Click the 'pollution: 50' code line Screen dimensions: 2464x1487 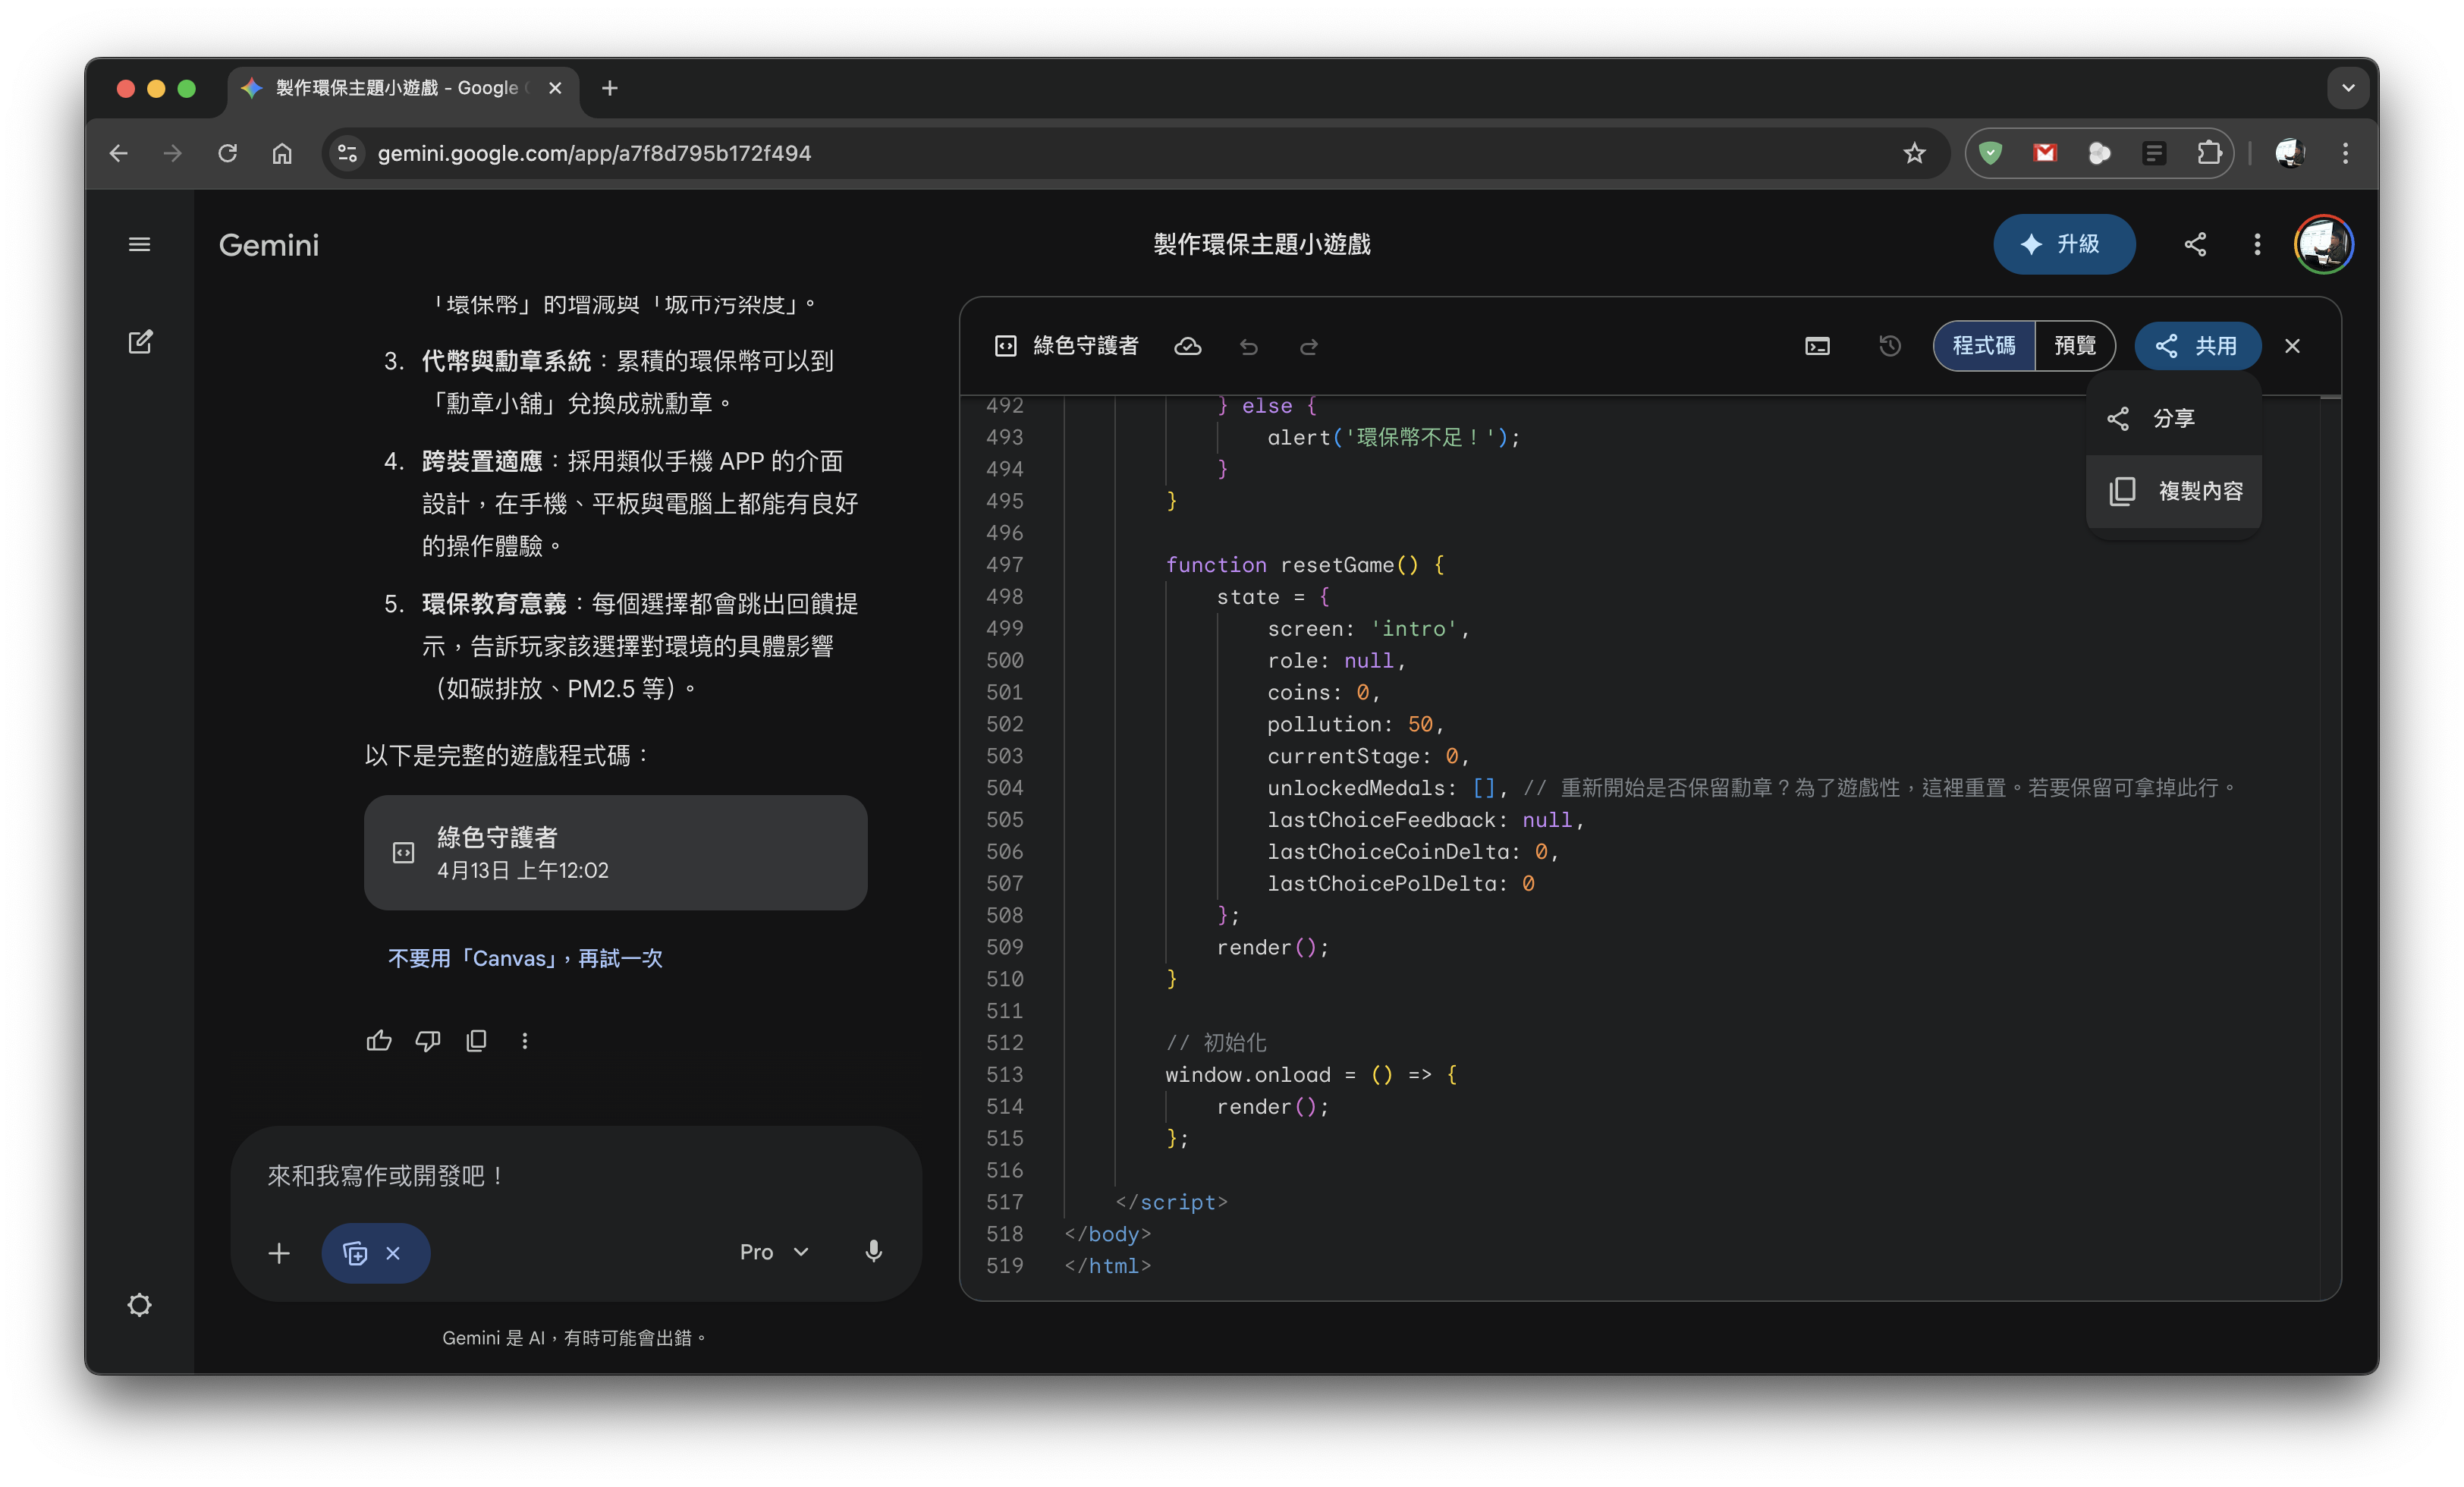click(x=1354, y=724)
